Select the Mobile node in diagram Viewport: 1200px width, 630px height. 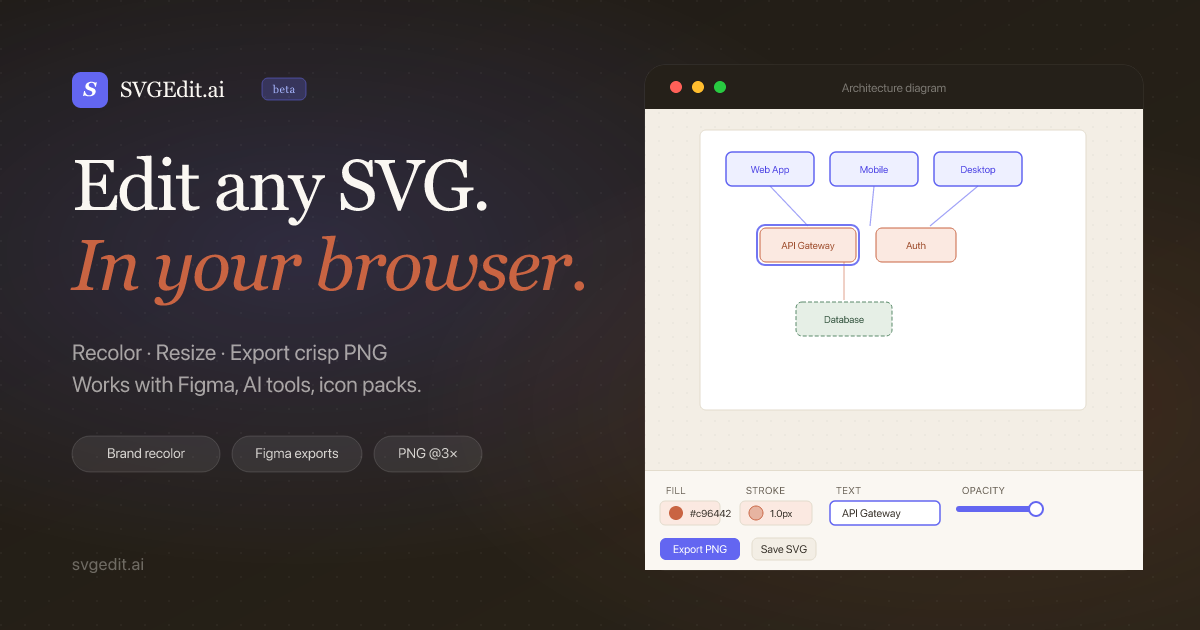click(x=874, y=169)
